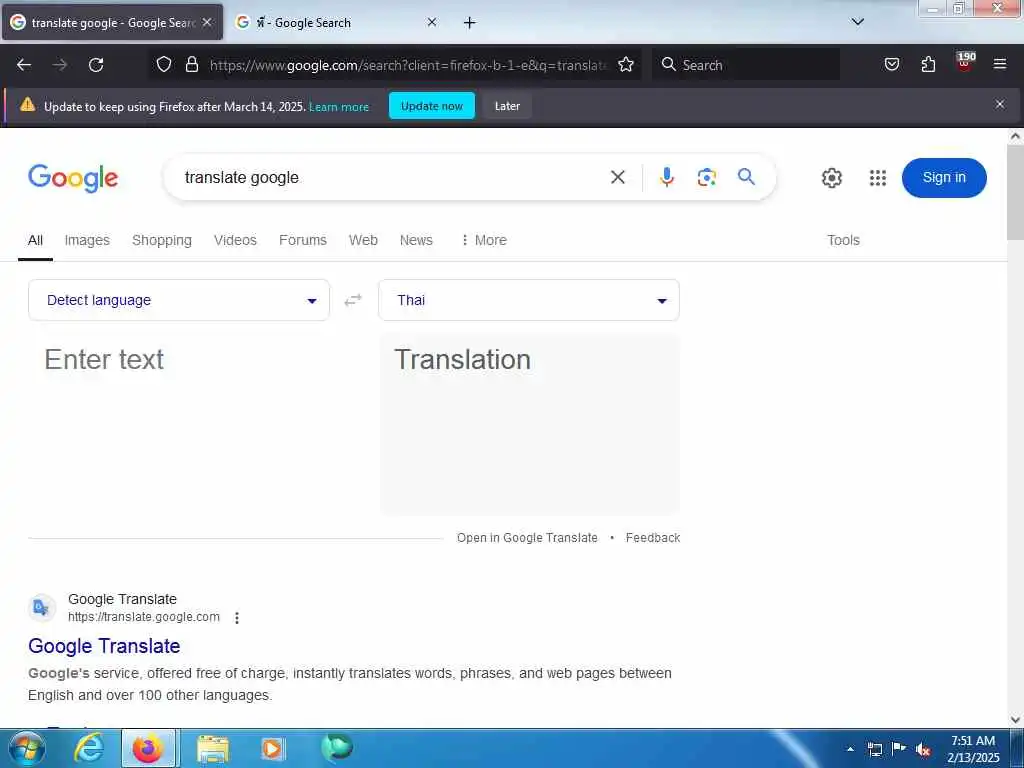The height and width of the screenshot is (768, 1024).
Task: Click the Action Center flag tray icon
Action: 898,749
